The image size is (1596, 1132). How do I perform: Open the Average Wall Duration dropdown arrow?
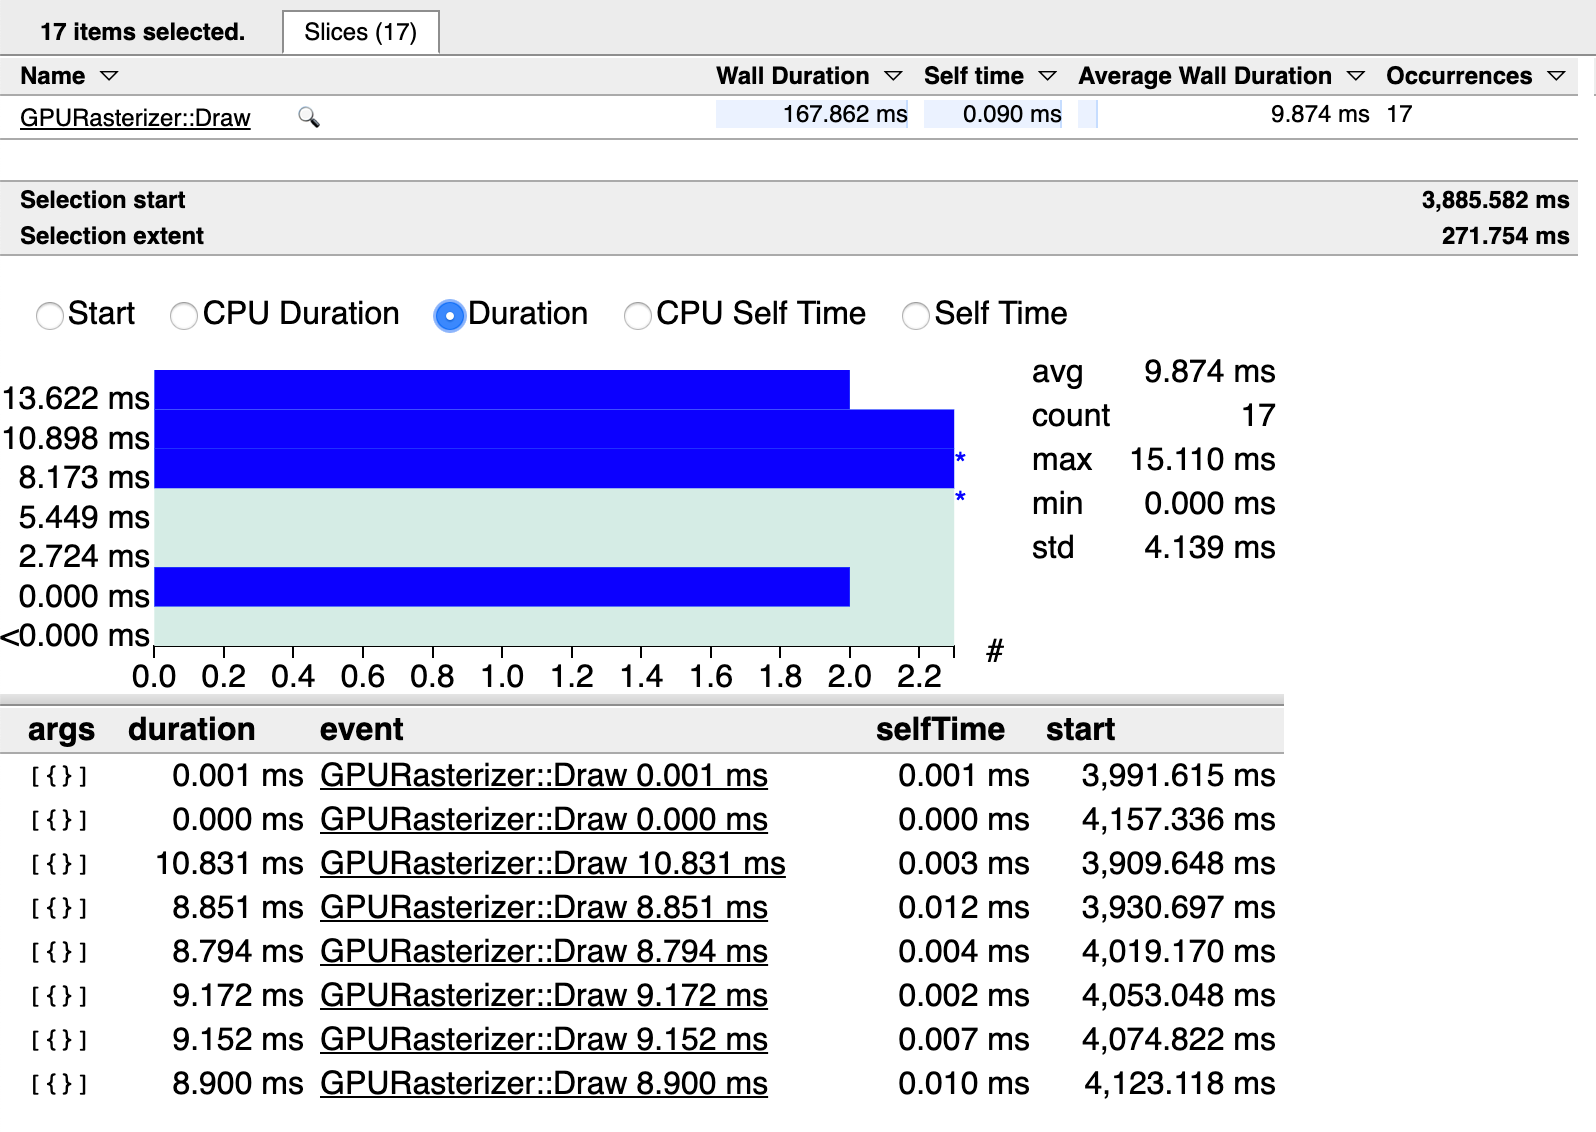[1356, 76]
